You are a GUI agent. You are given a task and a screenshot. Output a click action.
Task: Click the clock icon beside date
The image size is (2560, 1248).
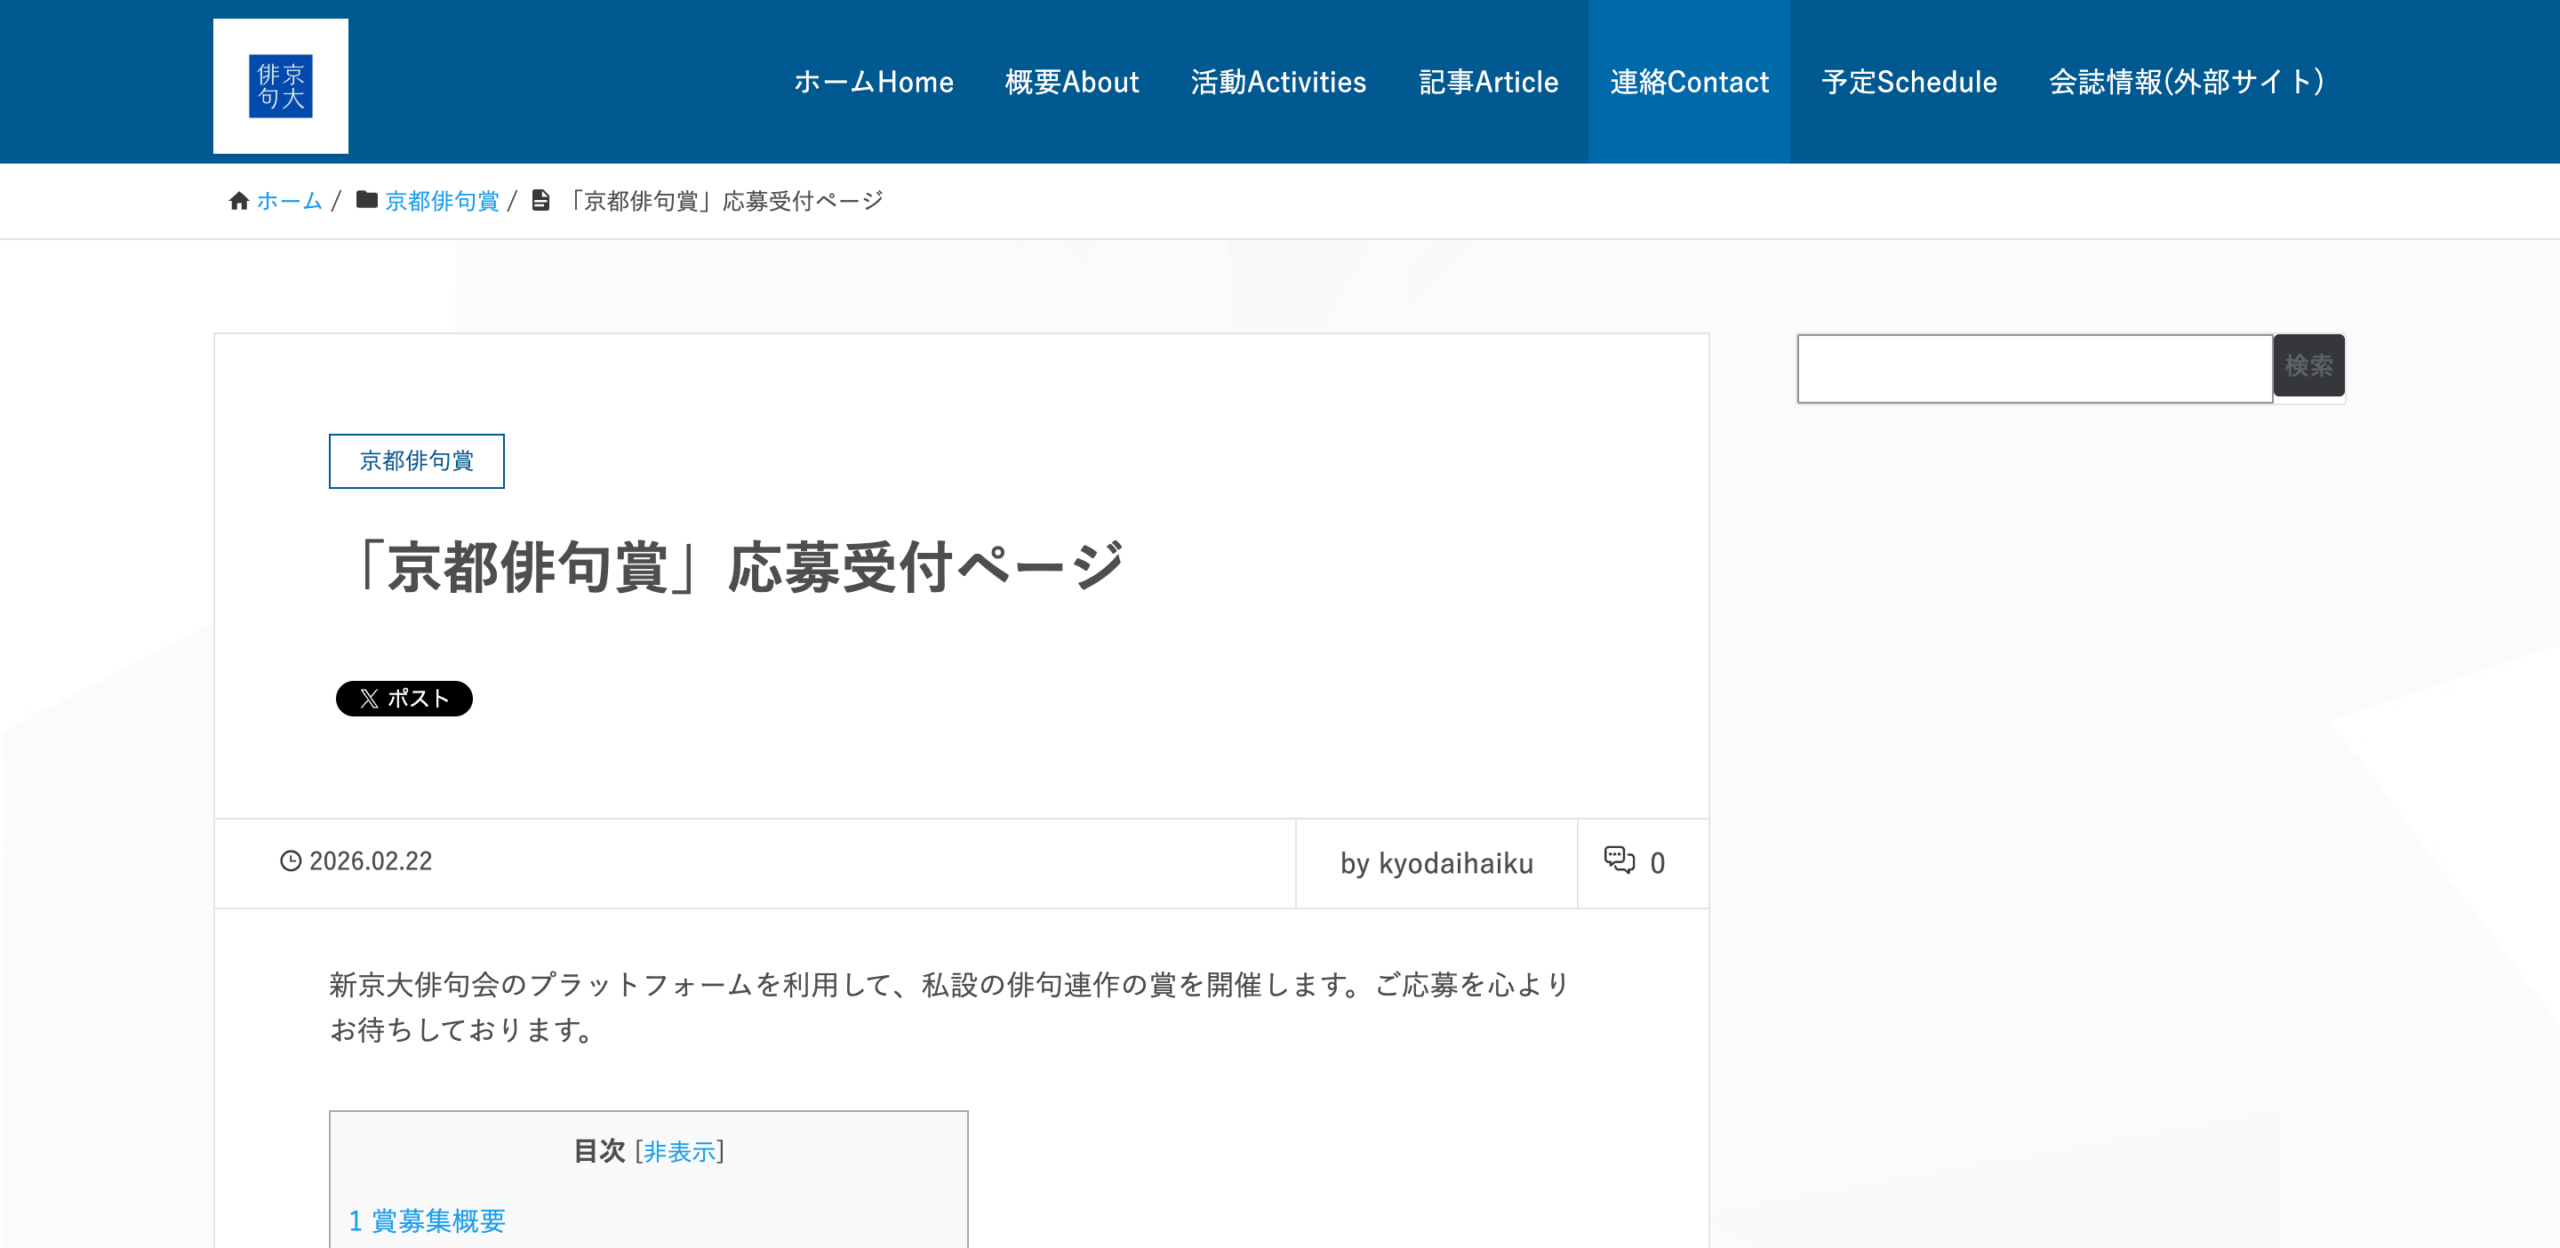(x=290, y=861)
